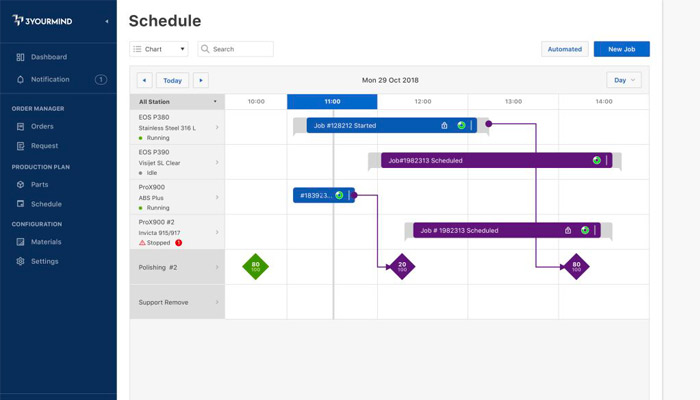Select the green 80/100 Polishing diamond marker

256,266
